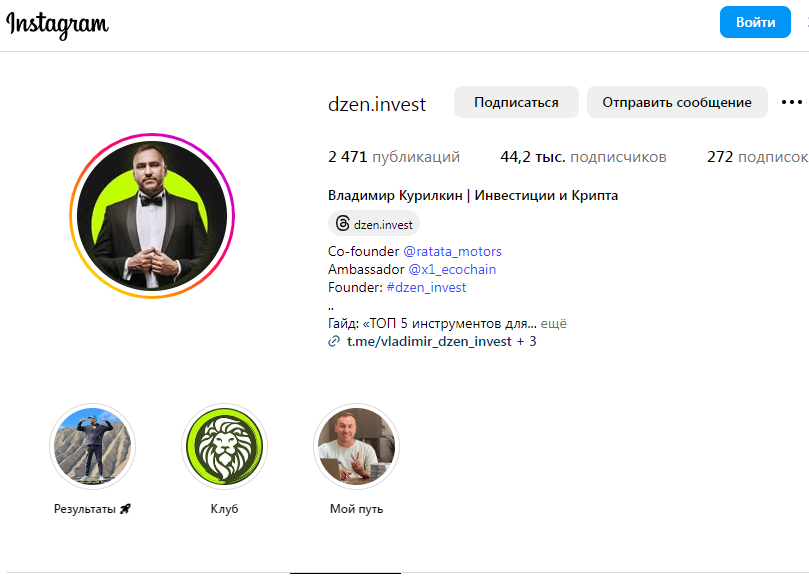Viewport: 809px width, 579px height.
Task: Open the Клуб lion highlight
Action: pyautogui.click(x=224, y=445)
